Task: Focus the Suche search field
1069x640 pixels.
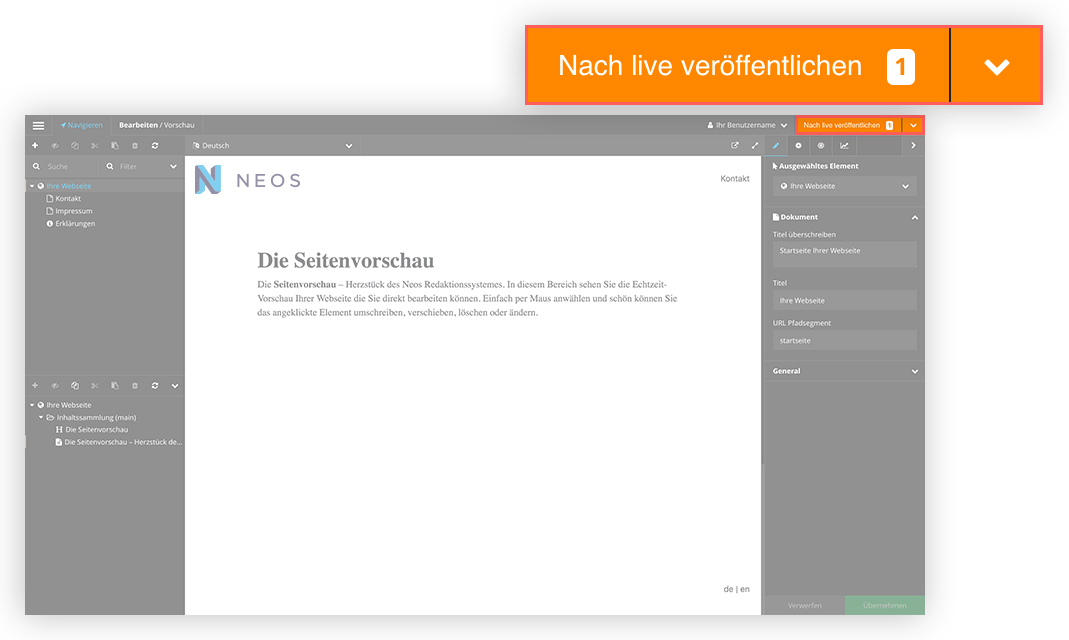Action: coord(63,166)
